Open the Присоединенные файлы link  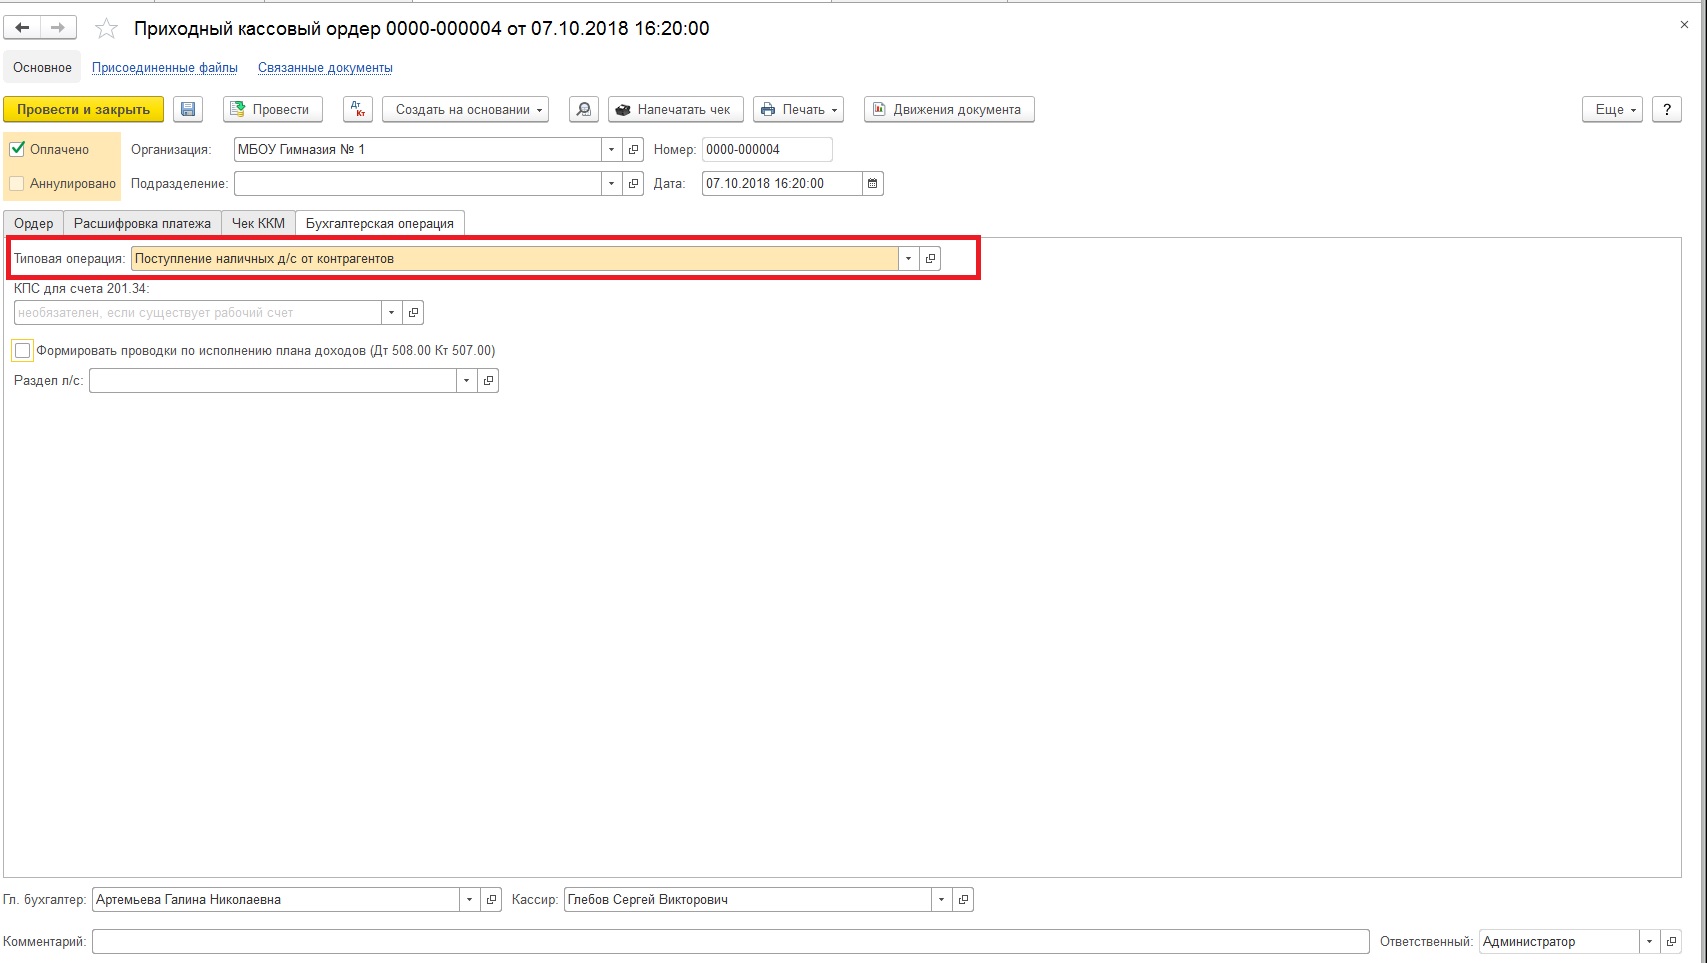pos(165,68)
